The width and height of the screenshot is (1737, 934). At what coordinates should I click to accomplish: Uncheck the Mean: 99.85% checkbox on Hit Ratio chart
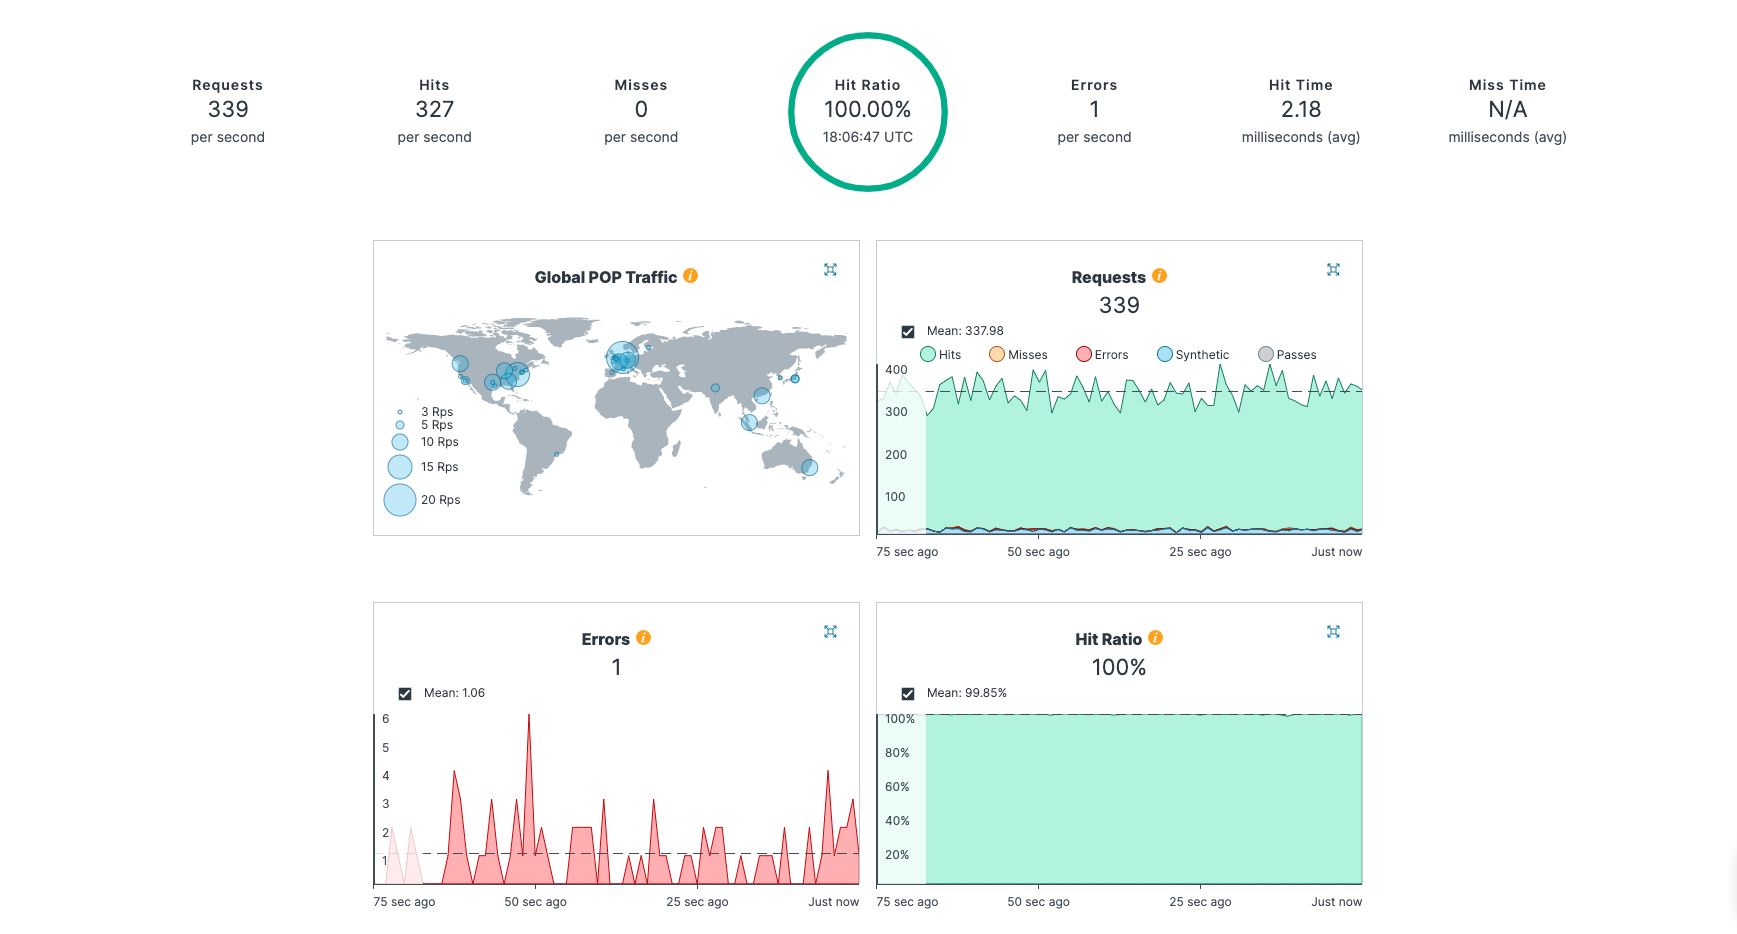point(907,692)
